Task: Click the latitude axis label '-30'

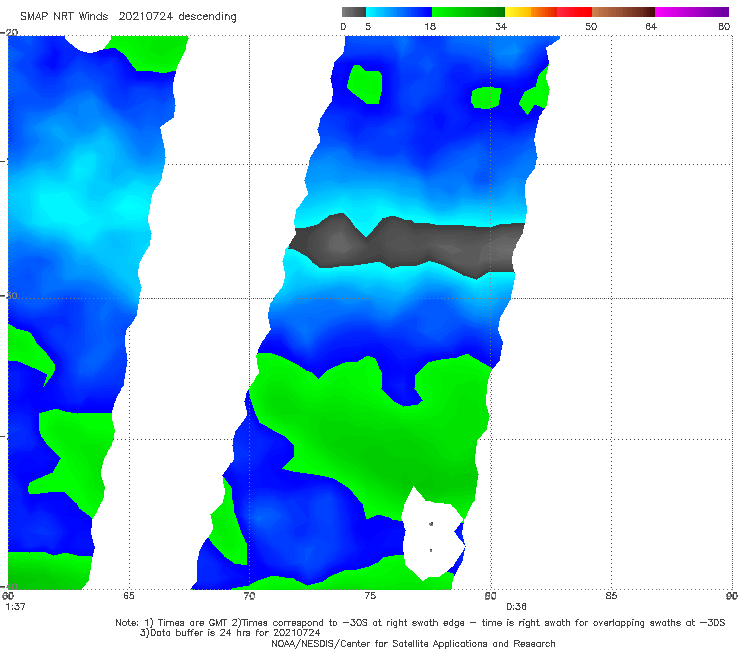Action: [x=9, y=295]
